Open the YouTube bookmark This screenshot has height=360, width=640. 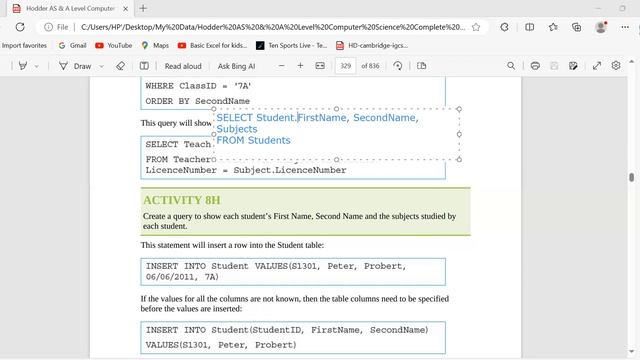tap(113, 45)
